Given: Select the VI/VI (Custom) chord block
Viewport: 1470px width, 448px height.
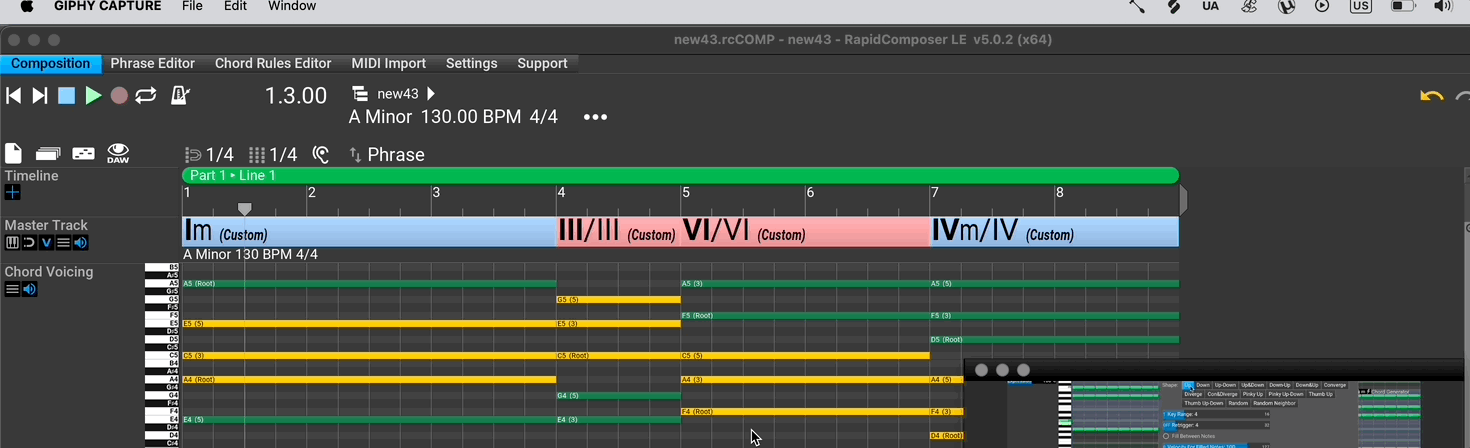Looking at the screenshot, I should click(x=805, y=231).
